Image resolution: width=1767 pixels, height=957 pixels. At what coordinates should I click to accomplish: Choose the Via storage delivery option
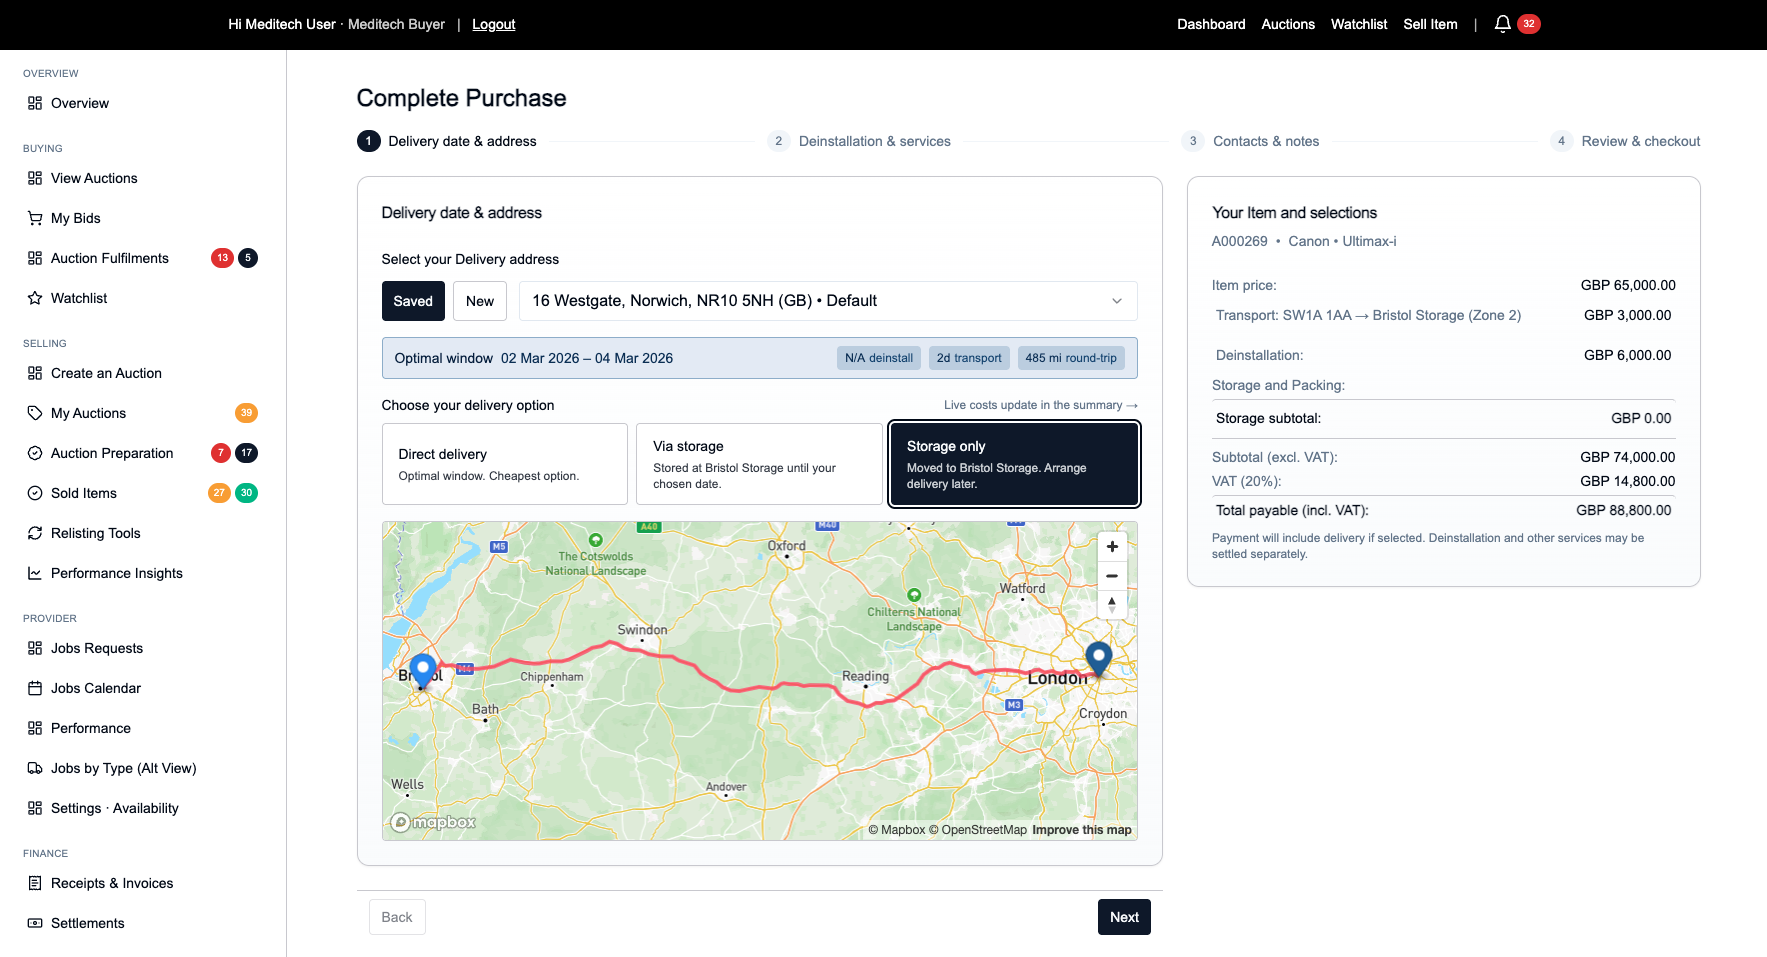click(759, 464)
